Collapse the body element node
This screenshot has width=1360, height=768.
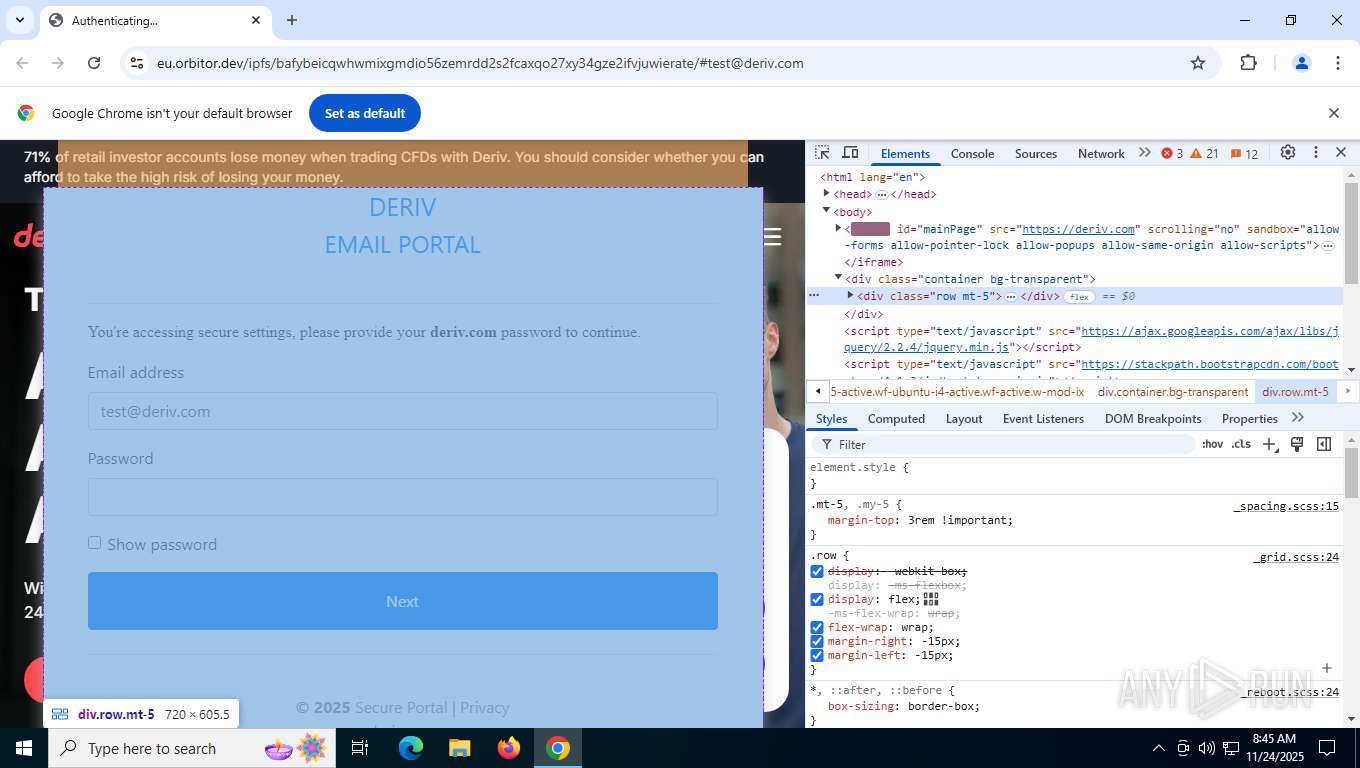826,211
